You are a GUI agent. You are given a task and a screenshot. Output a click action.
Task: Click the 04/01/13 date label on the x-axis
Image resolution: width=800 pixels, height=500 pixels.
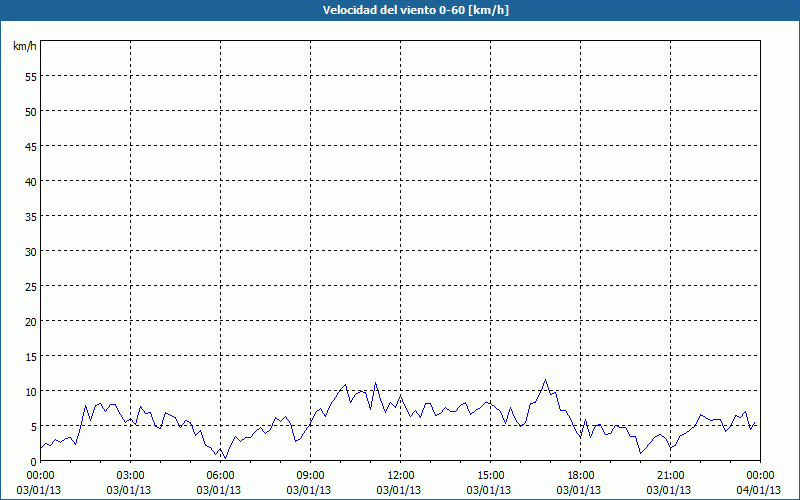coord(759,490)
